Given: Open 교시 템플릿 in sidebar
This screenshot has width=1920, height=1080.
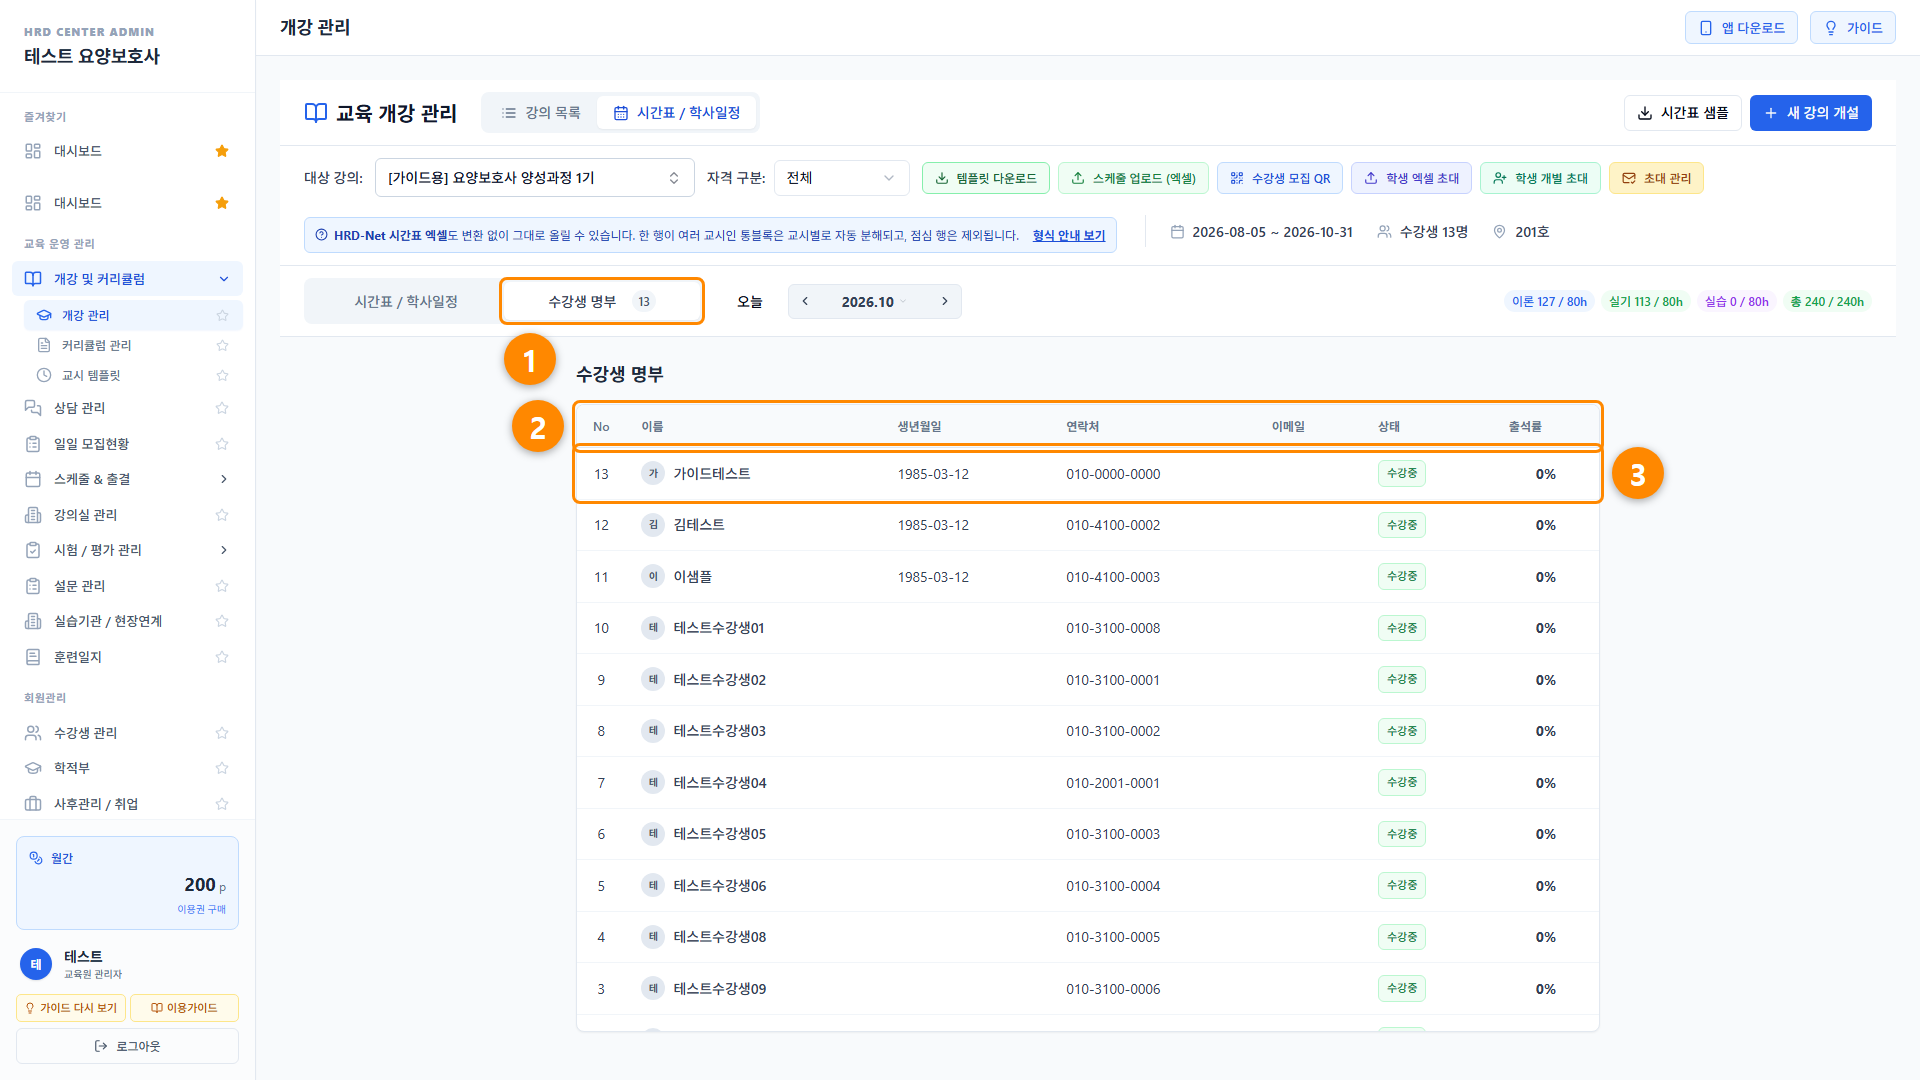Looking at the screenshot, I should pos(91,375).
